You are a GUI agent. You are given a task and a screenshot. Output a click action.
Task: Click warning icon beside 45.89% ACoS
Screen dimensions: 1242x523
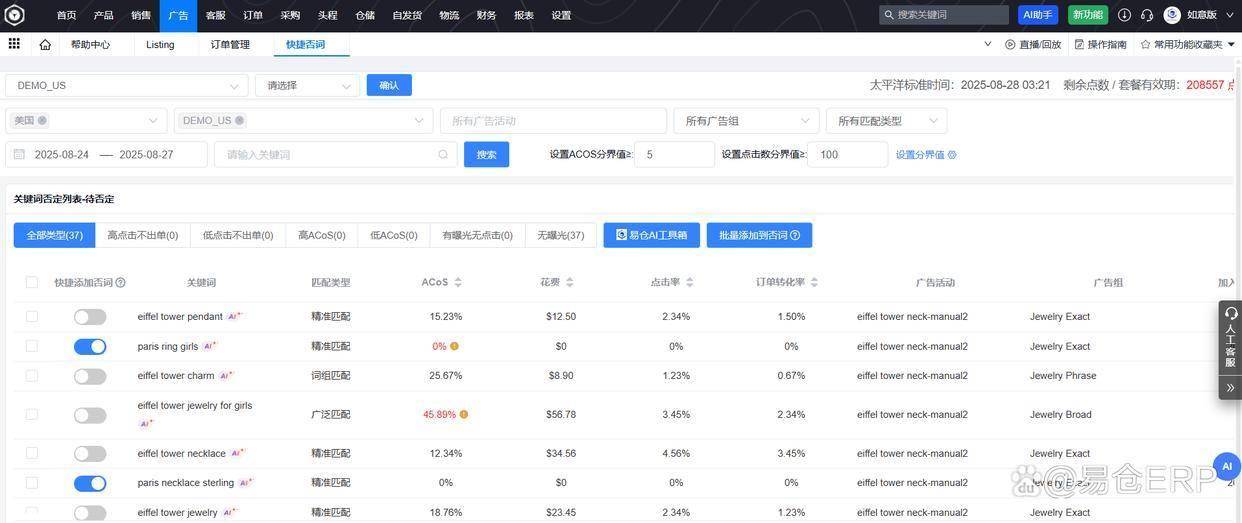pyautogui.click(x=463, y=414)
